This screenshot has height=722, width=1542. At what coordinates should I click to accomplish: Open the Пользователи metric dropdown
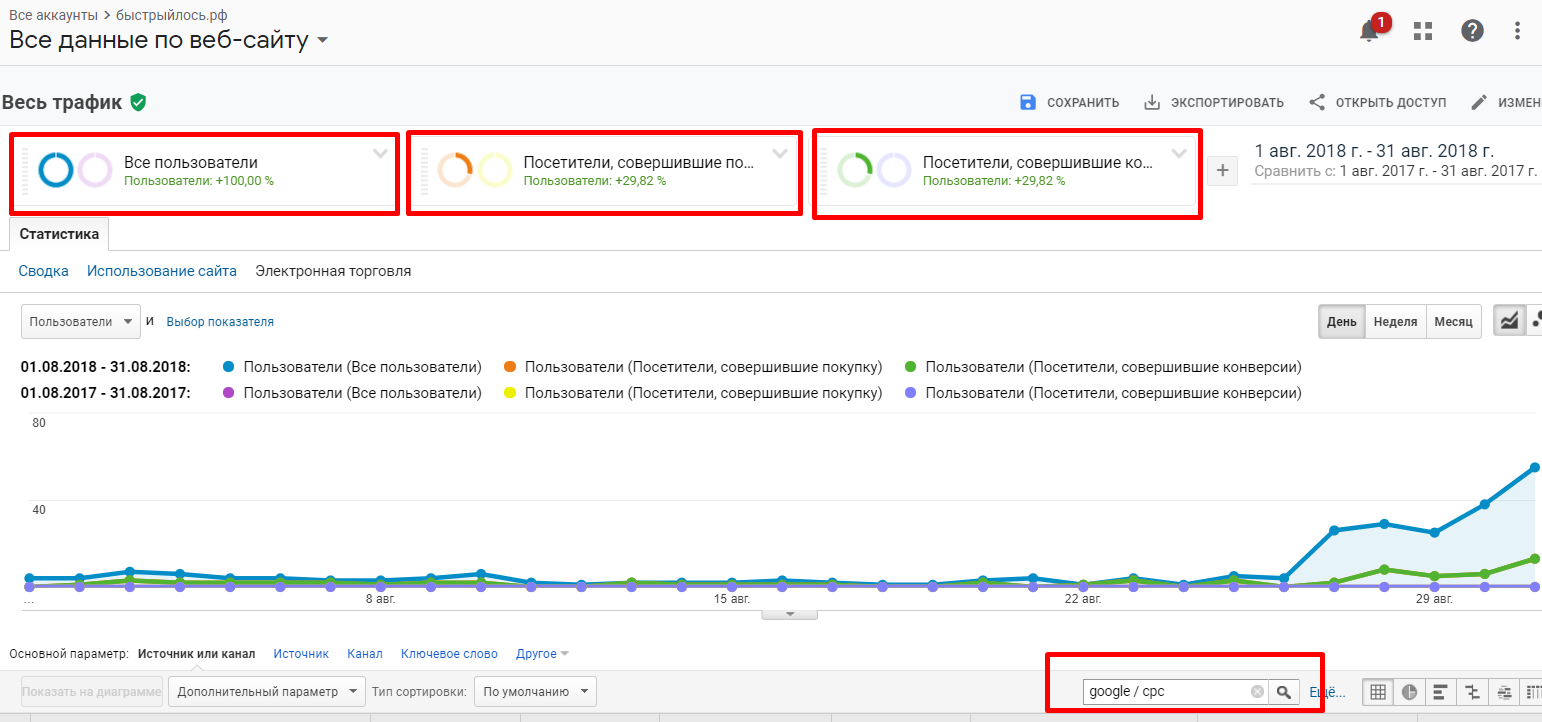pos(81,322)
